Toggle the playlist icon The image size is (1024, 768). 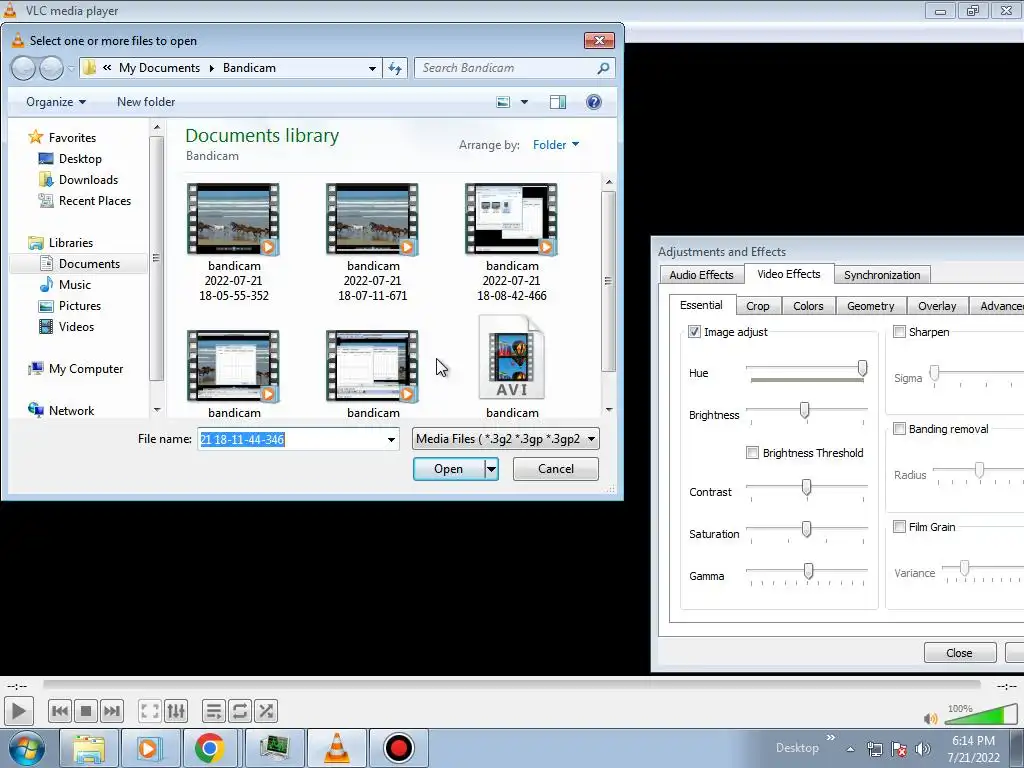(214, 711)
